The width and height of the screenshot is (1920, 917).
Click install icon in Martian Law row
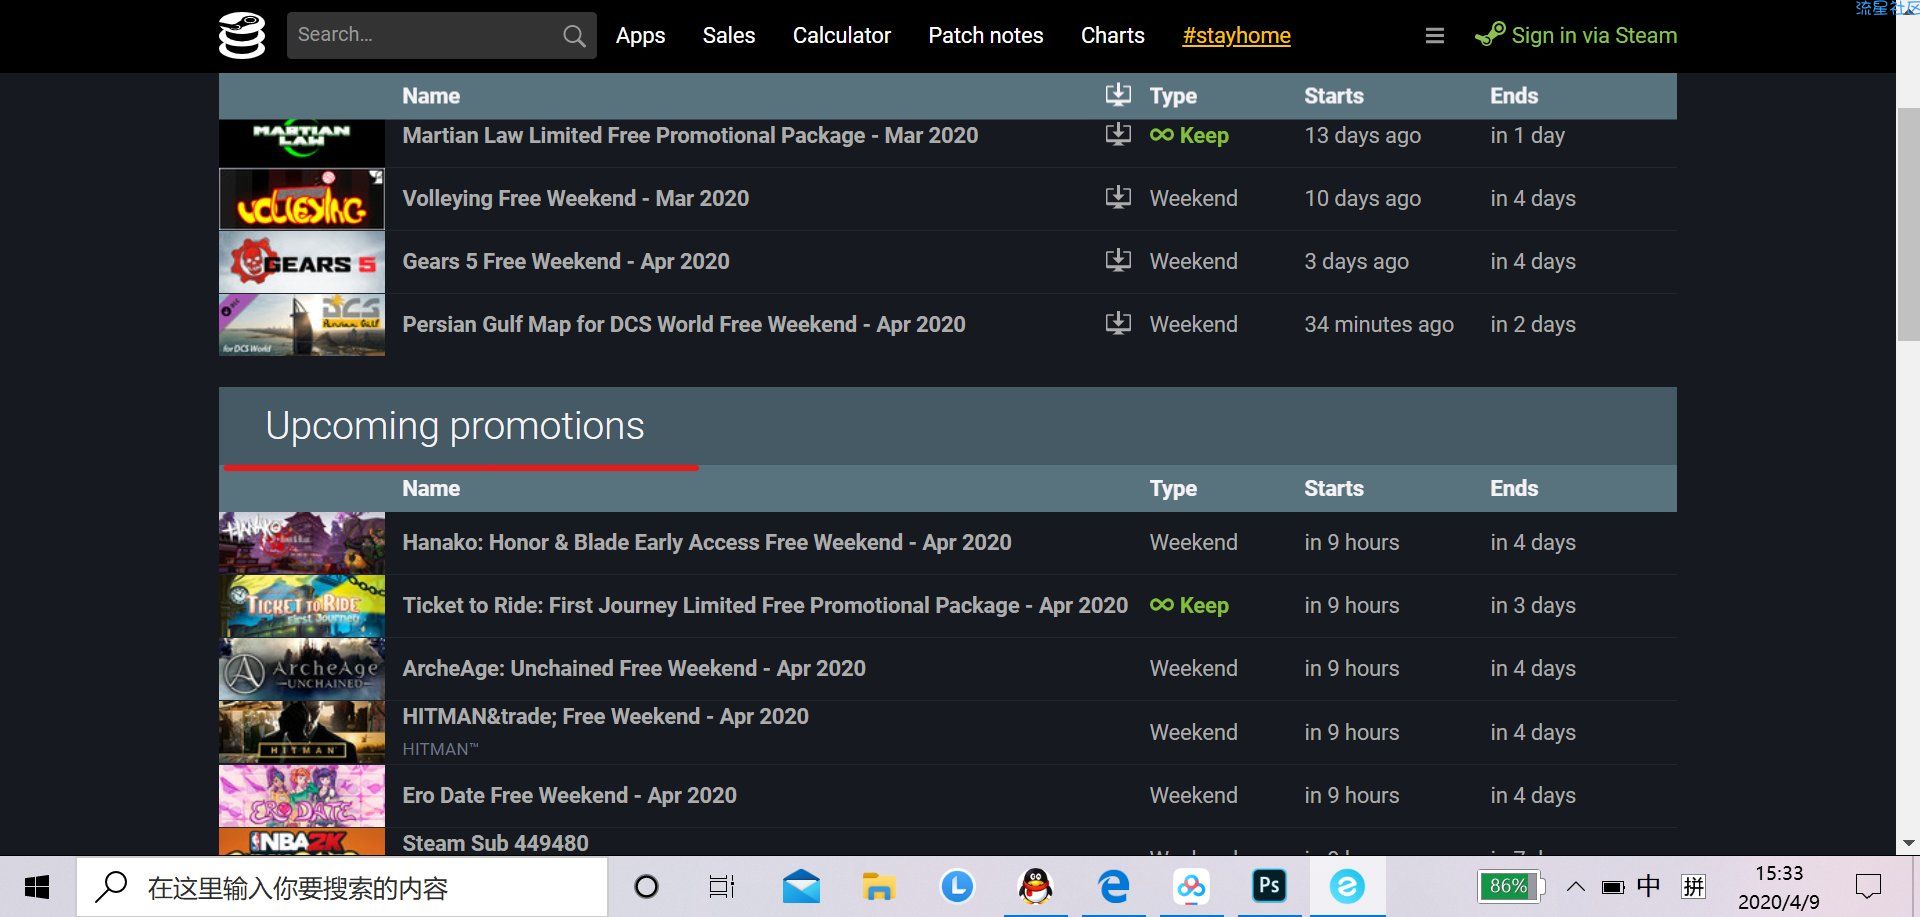tap(1118, 134)
